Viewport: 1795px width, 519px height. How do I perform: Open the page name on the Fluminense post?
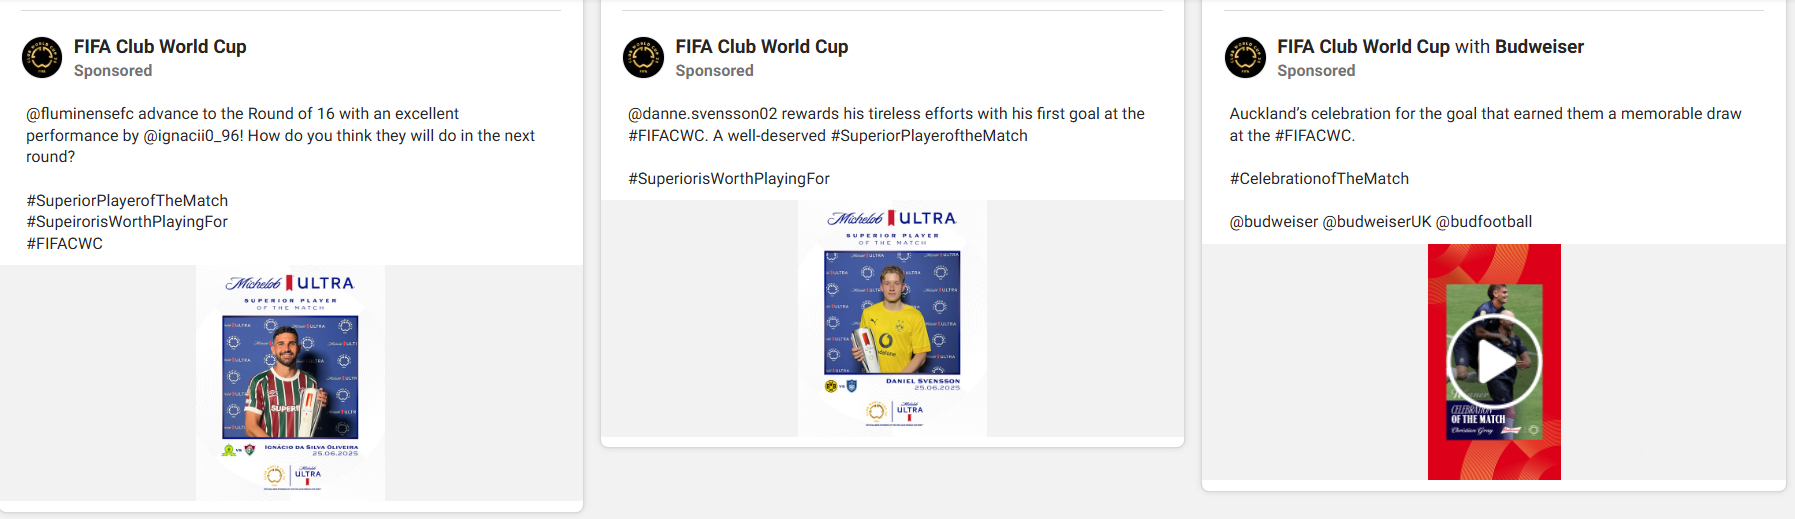(x=160, y=47)
